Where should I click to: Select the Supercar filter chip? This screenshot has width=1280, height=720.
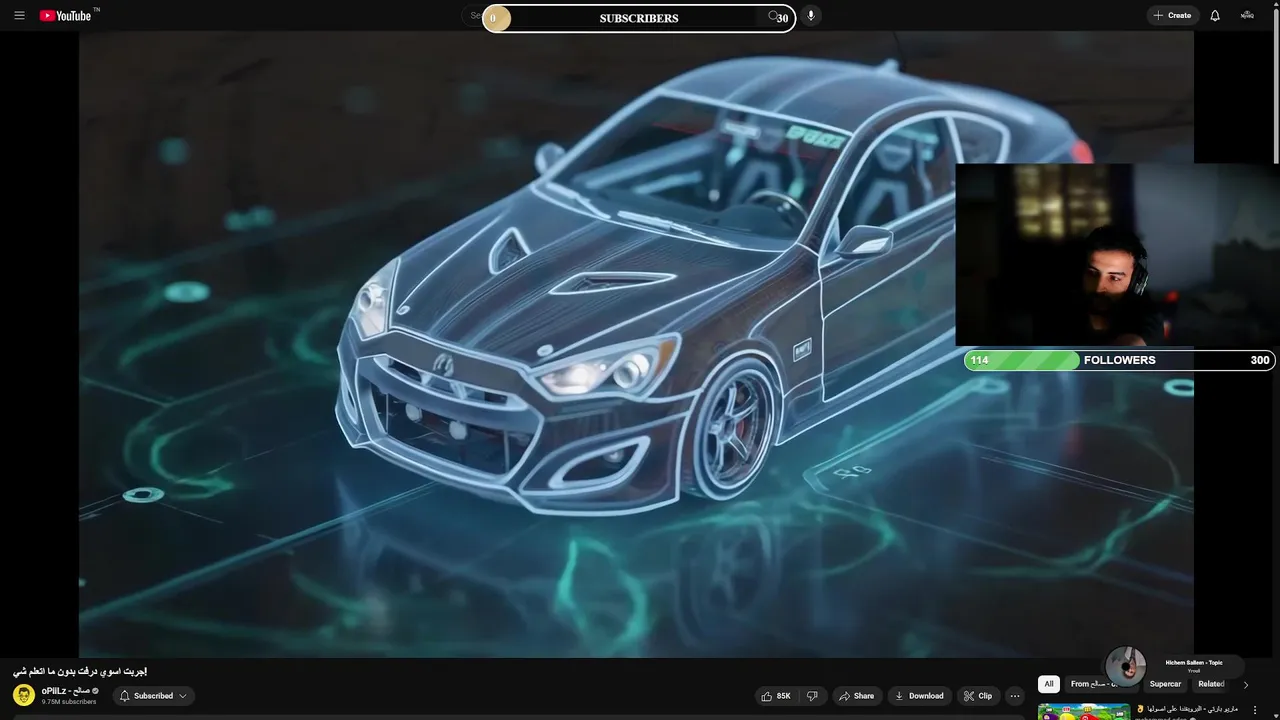[1165, 684]
